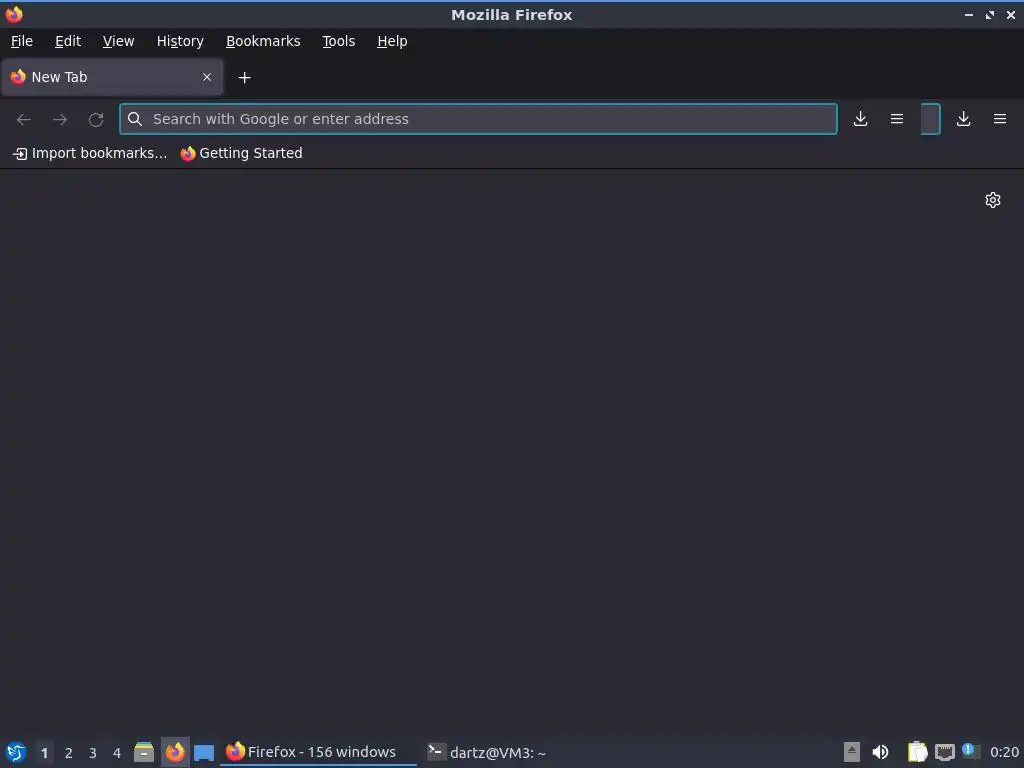This screenshot has width=1024, height=768.
Task: Switch to virtual desktop 4
Action: pyautogui.click(x=117, y=753)
